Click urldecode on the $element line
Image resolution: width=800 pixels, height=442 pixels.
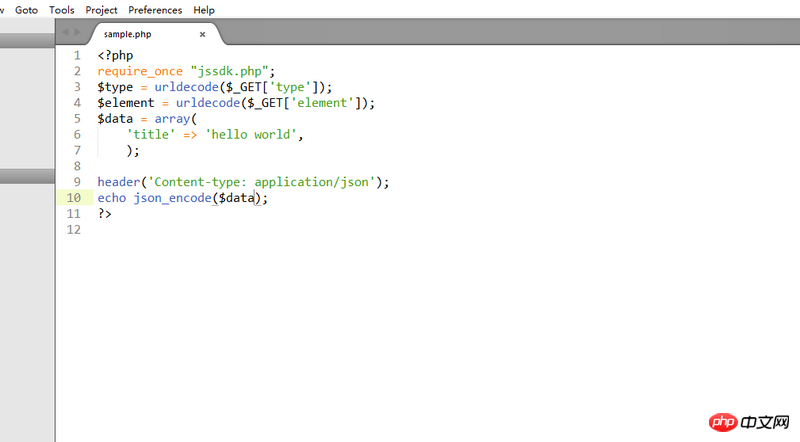[208, 103]
